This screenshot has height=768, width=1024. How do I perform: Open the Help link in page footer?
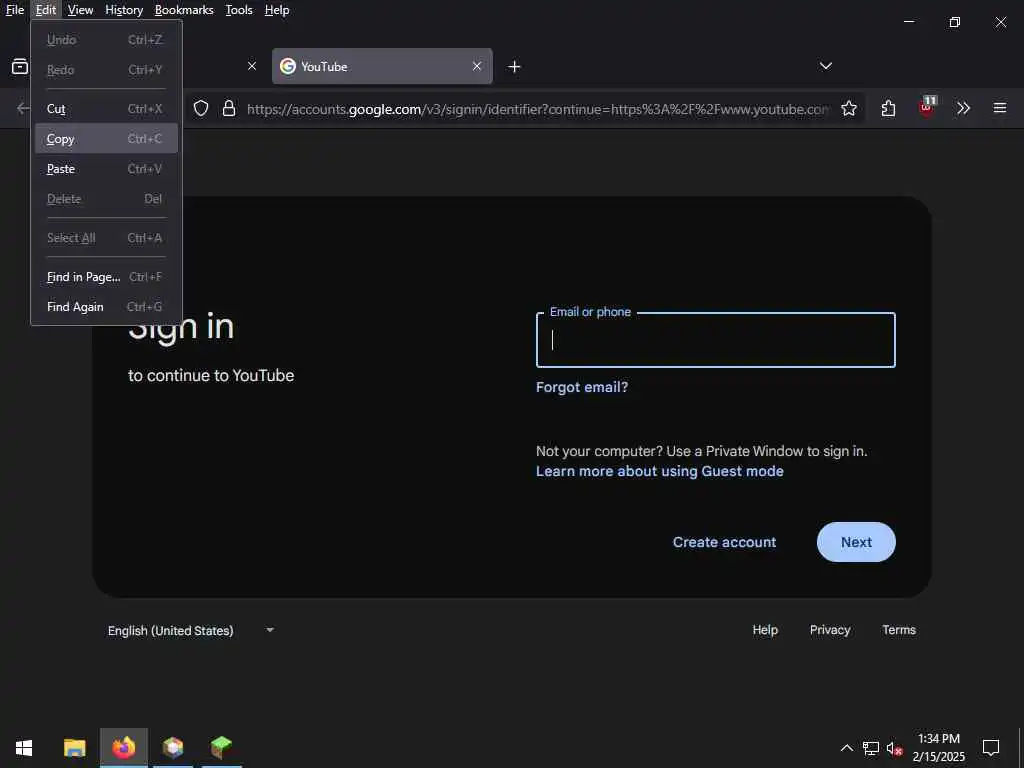[765, 630]
